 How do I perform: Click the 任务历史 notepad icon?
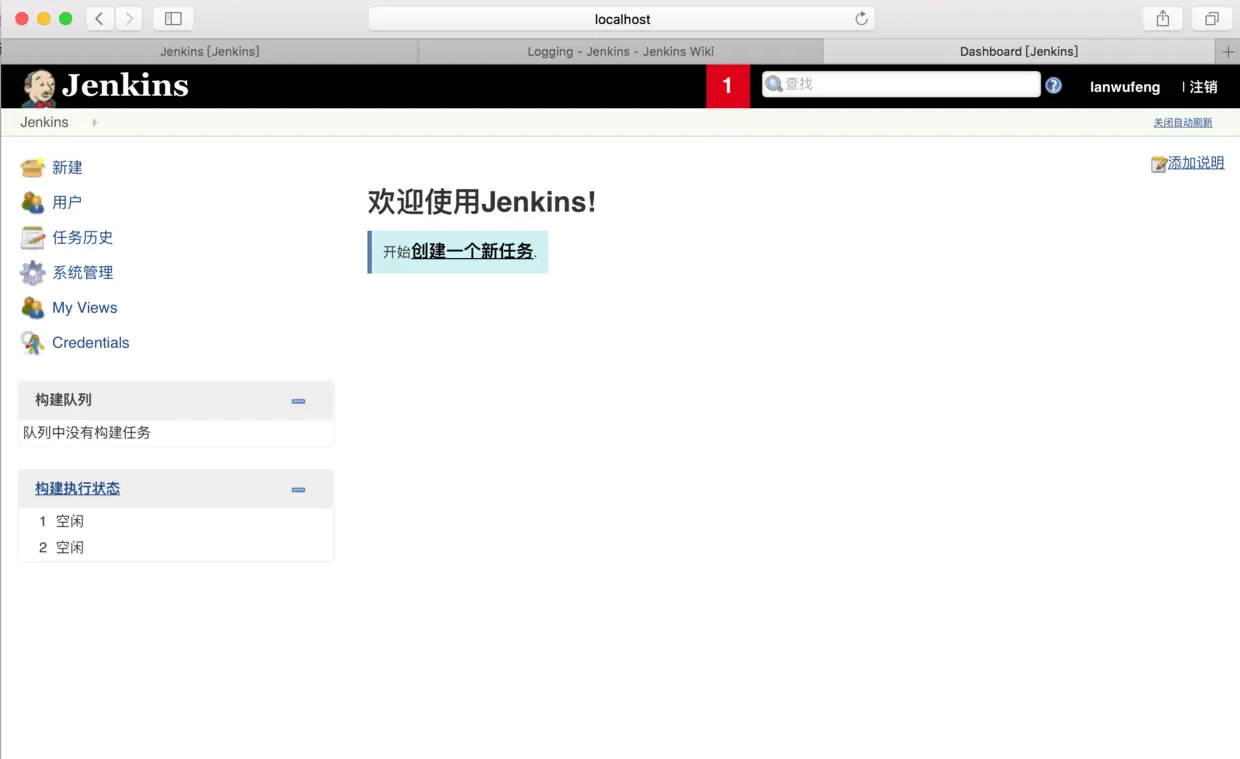(x=33, y=237)
